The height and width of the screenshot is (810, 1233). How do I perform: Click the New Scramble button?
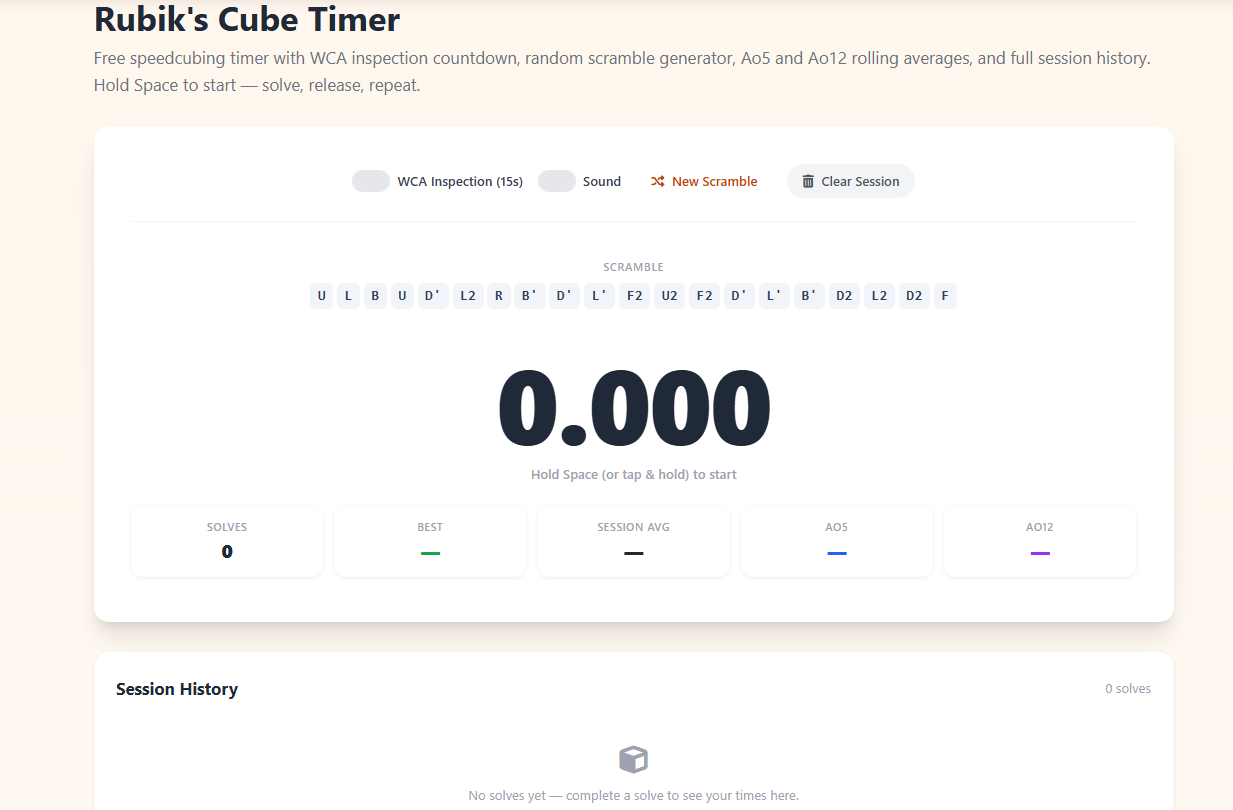click(x=704, y=181)
